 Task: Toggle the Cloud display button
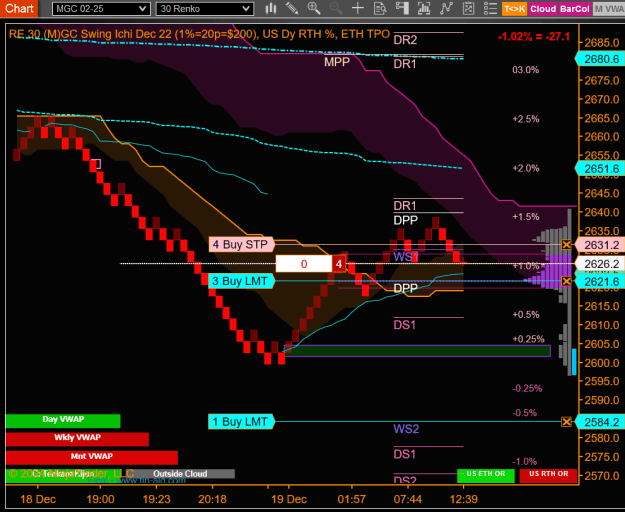(x=543, y=9)
